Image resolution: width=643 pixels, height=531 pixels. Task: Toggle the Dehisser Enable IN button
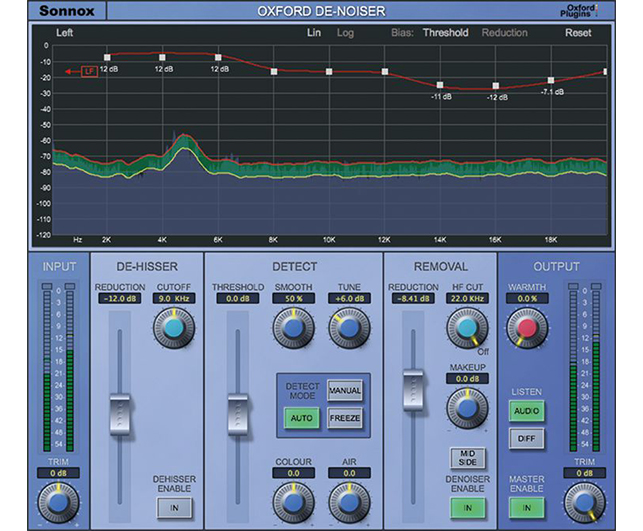(174, 508)
